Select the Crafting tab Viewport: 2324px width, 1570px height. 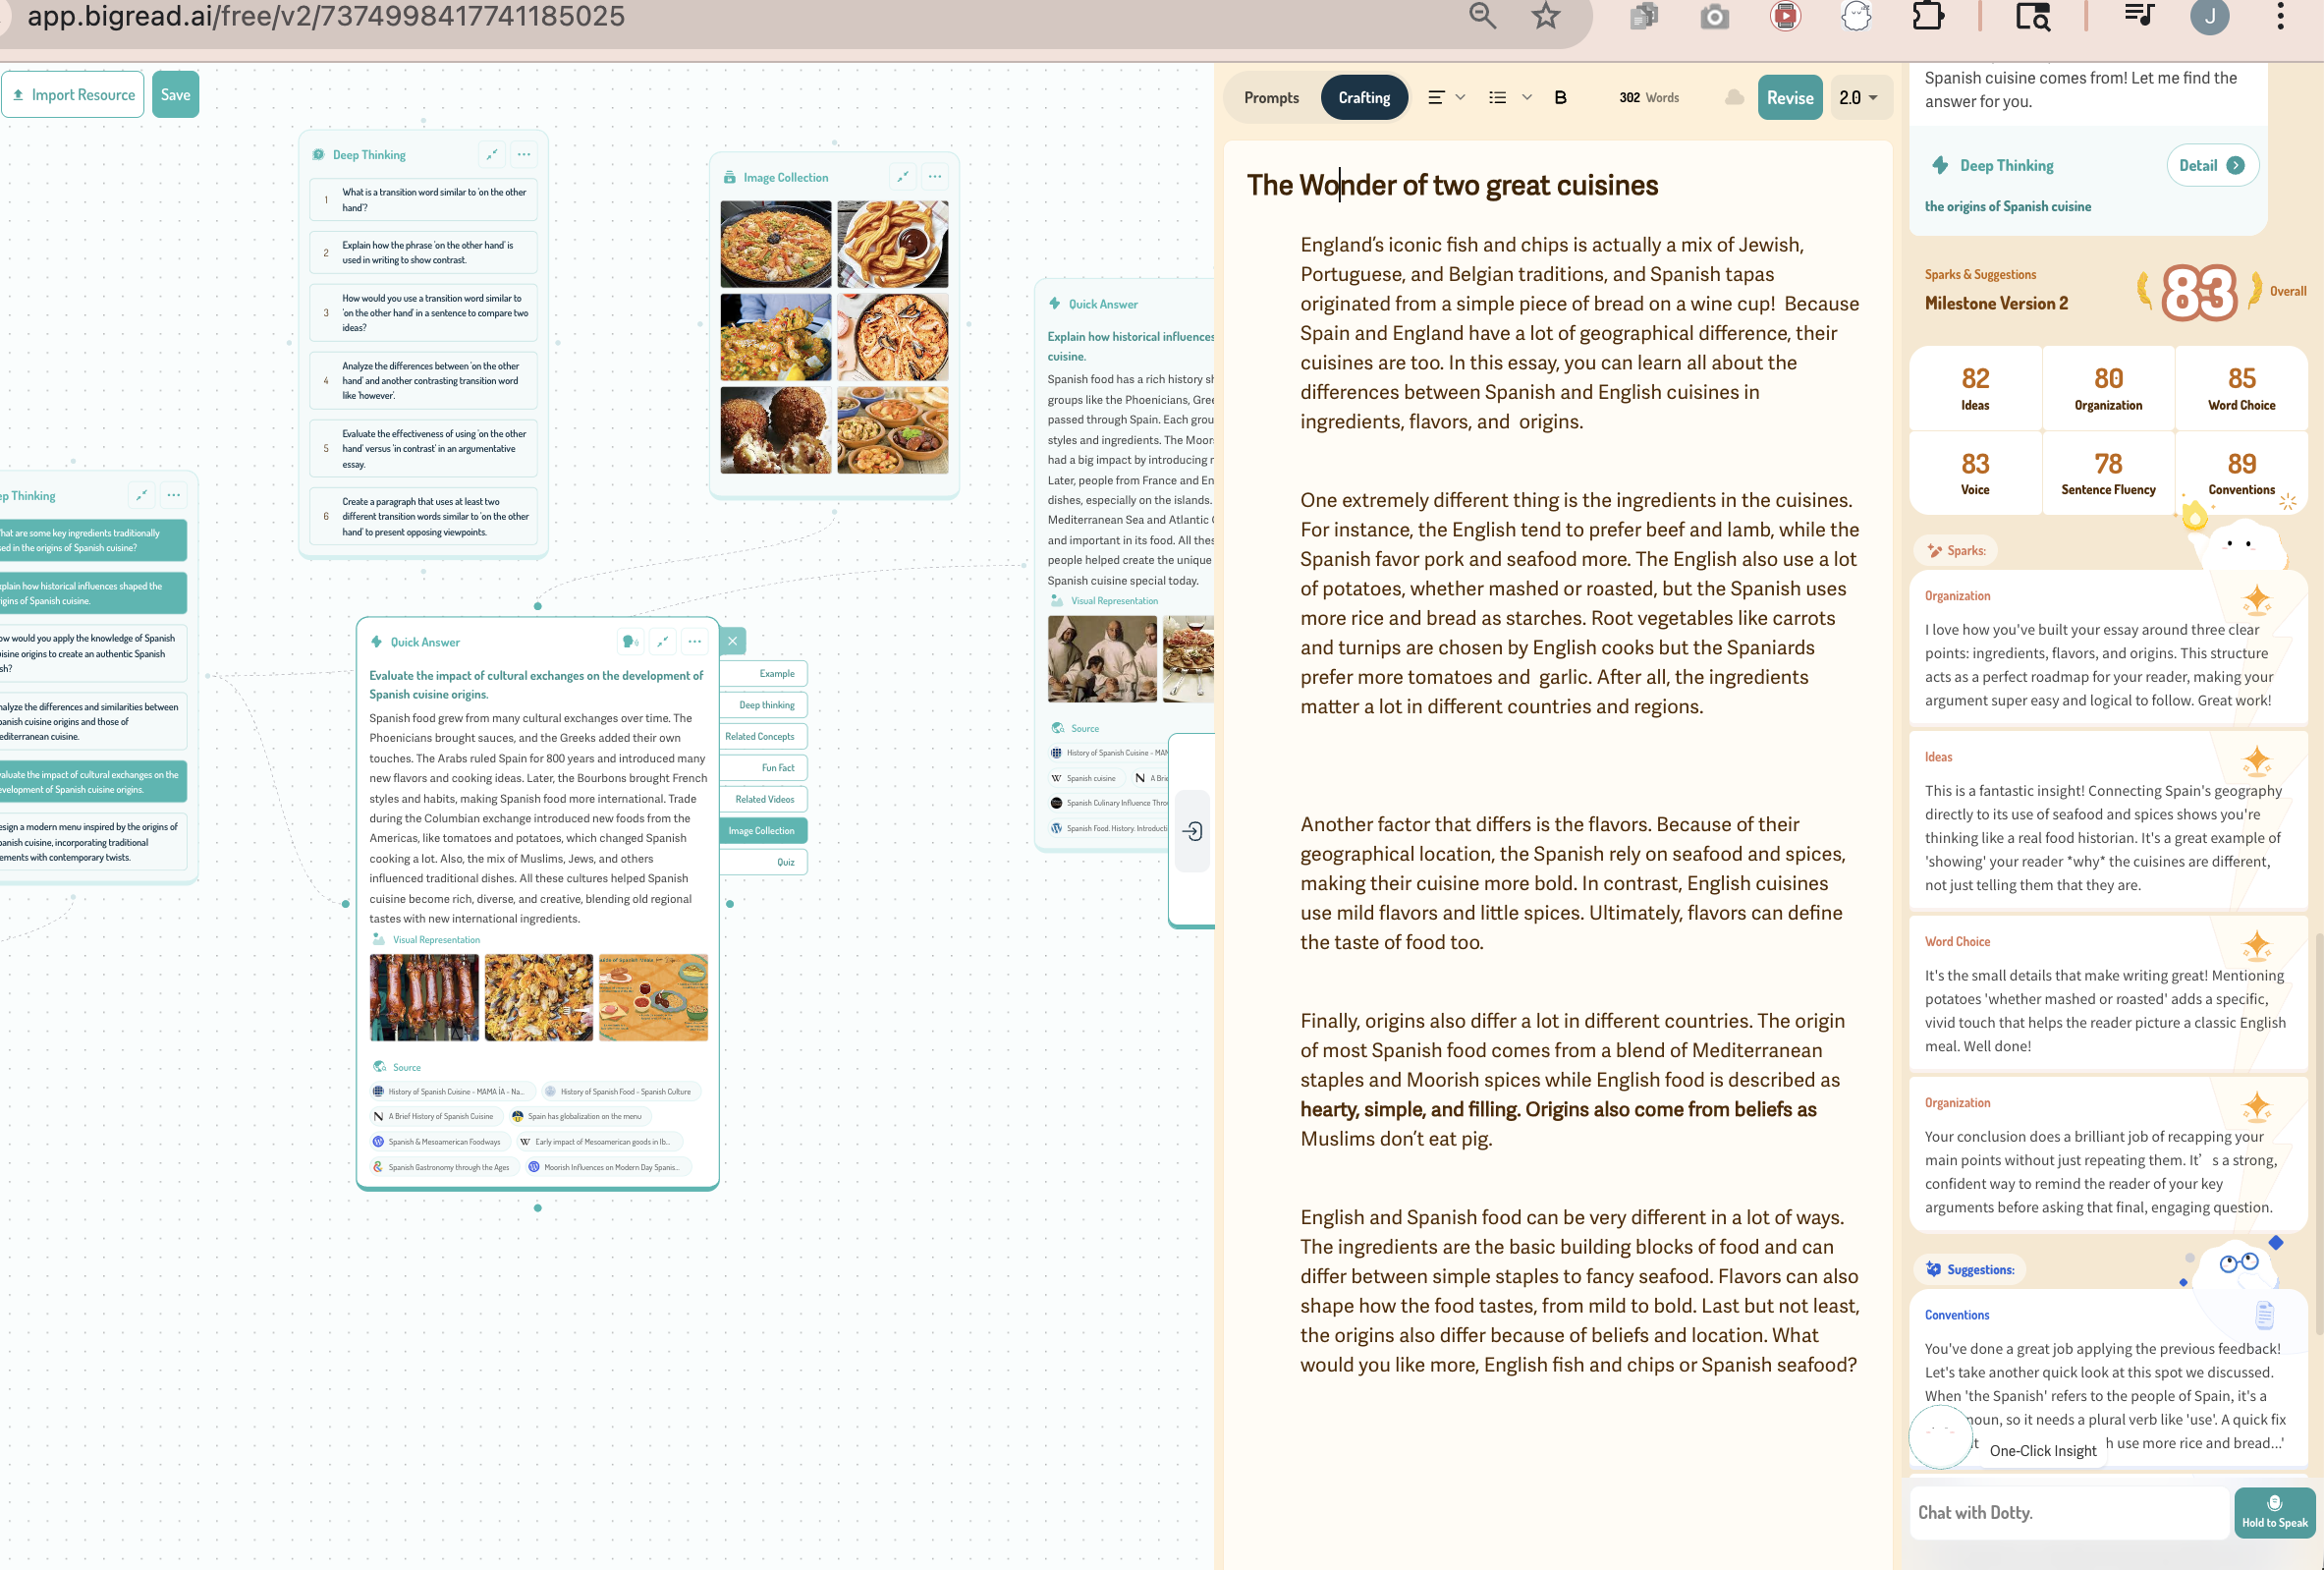[x=1364, y=97]
